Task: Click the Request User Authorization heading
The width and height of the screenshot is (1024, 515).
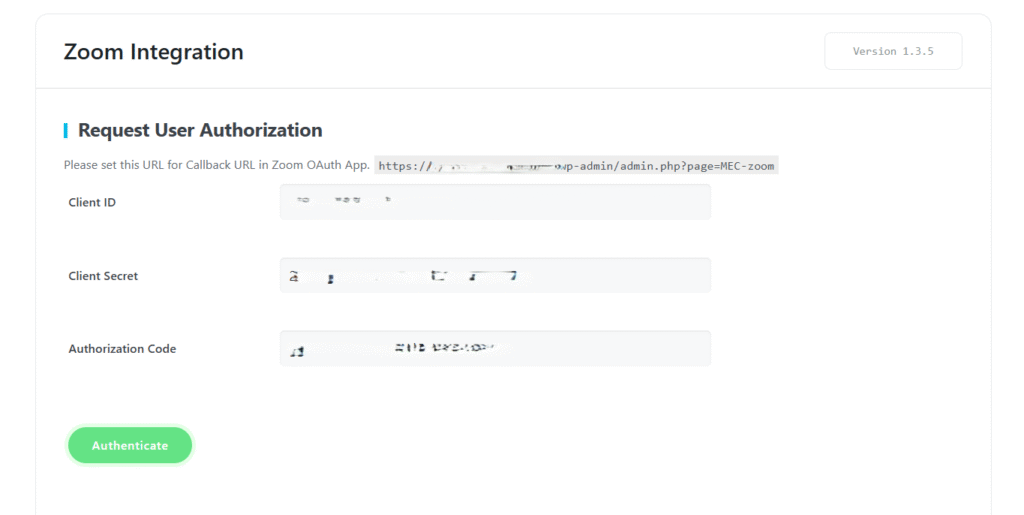Action: coord(200,130)
